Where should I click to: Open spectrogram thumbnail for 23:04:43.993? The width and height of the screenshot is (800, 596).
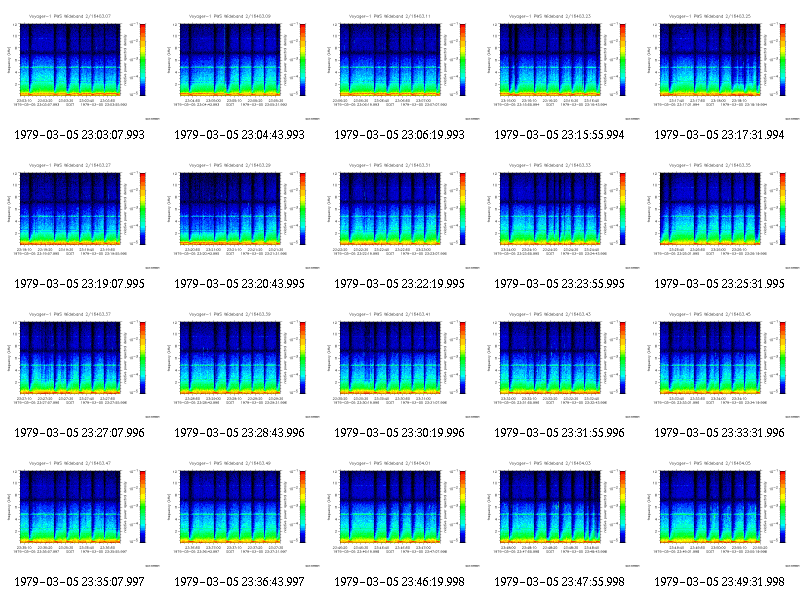pos(240,67)
